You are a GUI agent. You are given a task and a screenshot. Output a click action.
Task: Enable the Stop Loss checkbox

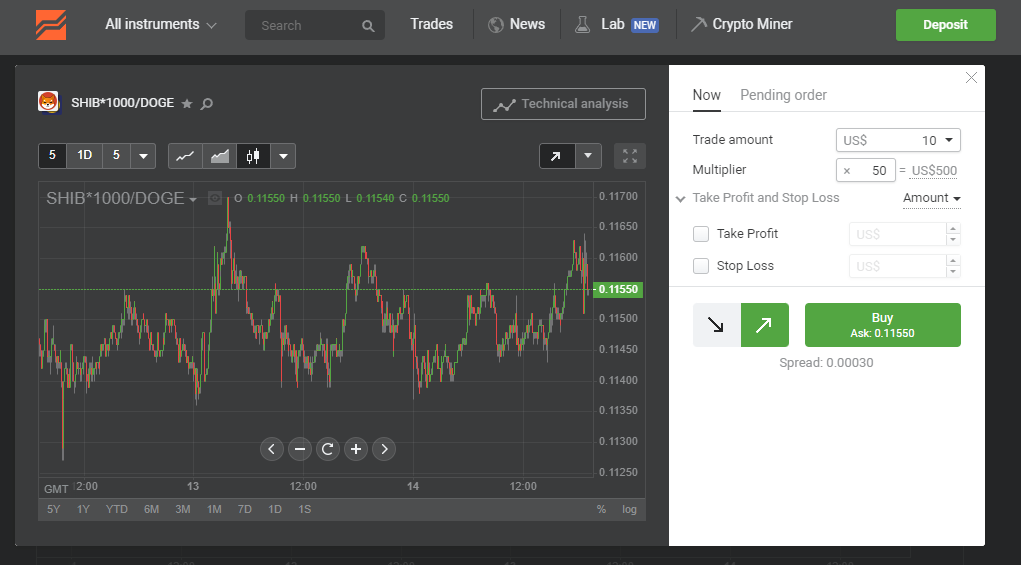[x=701, y=266]
